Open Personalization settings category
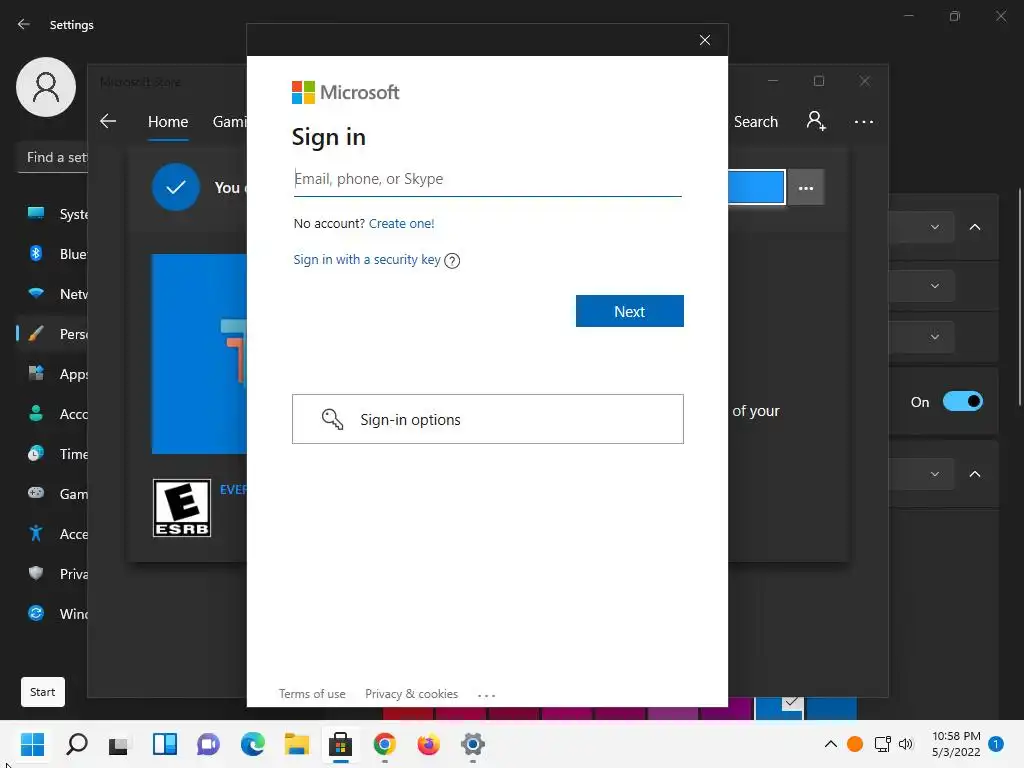Screen dimensions: 1024x768 click(x=52, y=334)
